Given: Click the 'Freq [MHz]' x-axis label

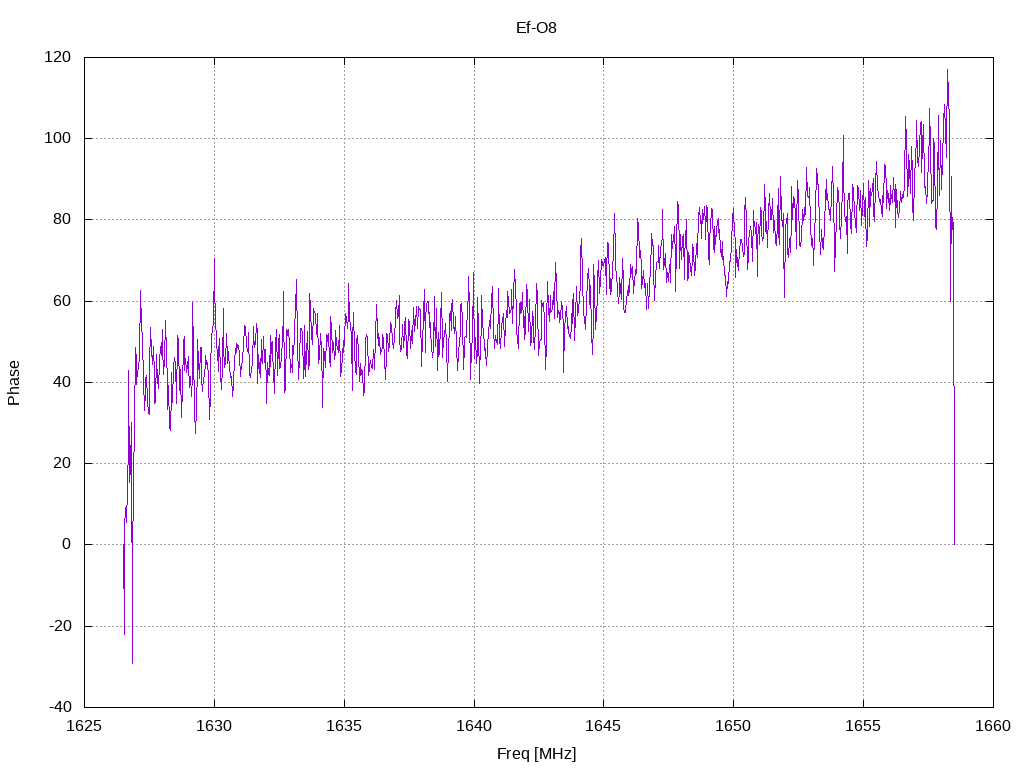Looking at the screenshot, I should [x=536, y=754].
